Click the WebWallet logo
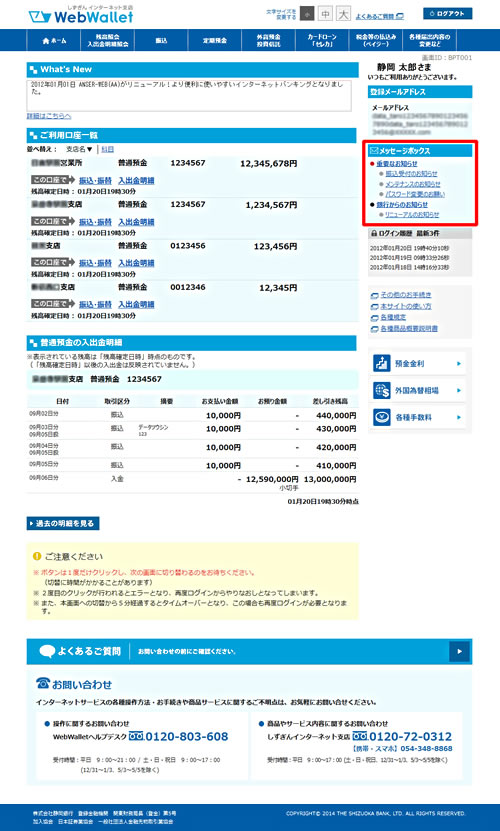 click(x=81, y=15)
